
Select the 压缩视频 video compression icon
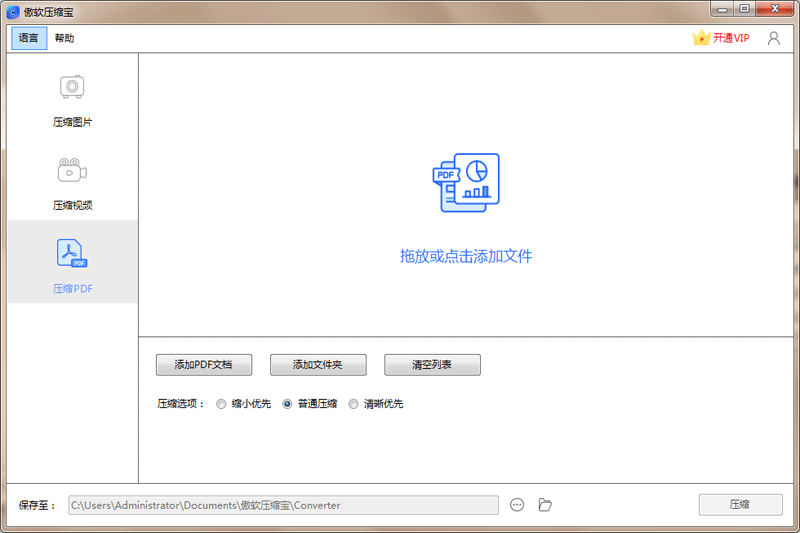coord(72,170)
